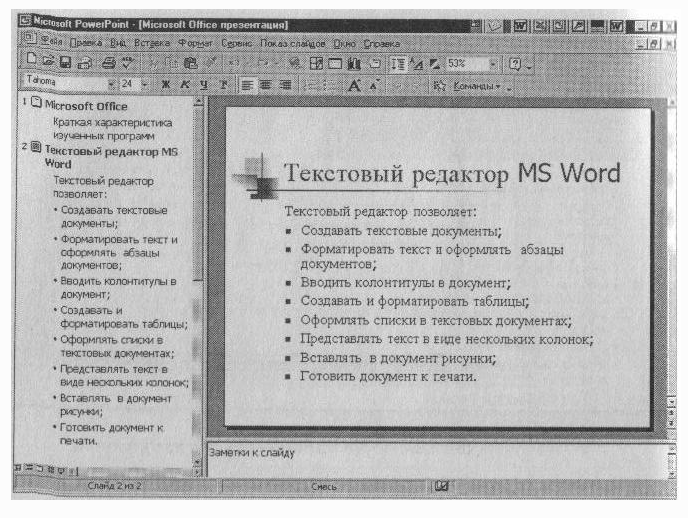Click the Insert Hyperlink globe icon

click(x=294, y=64)
